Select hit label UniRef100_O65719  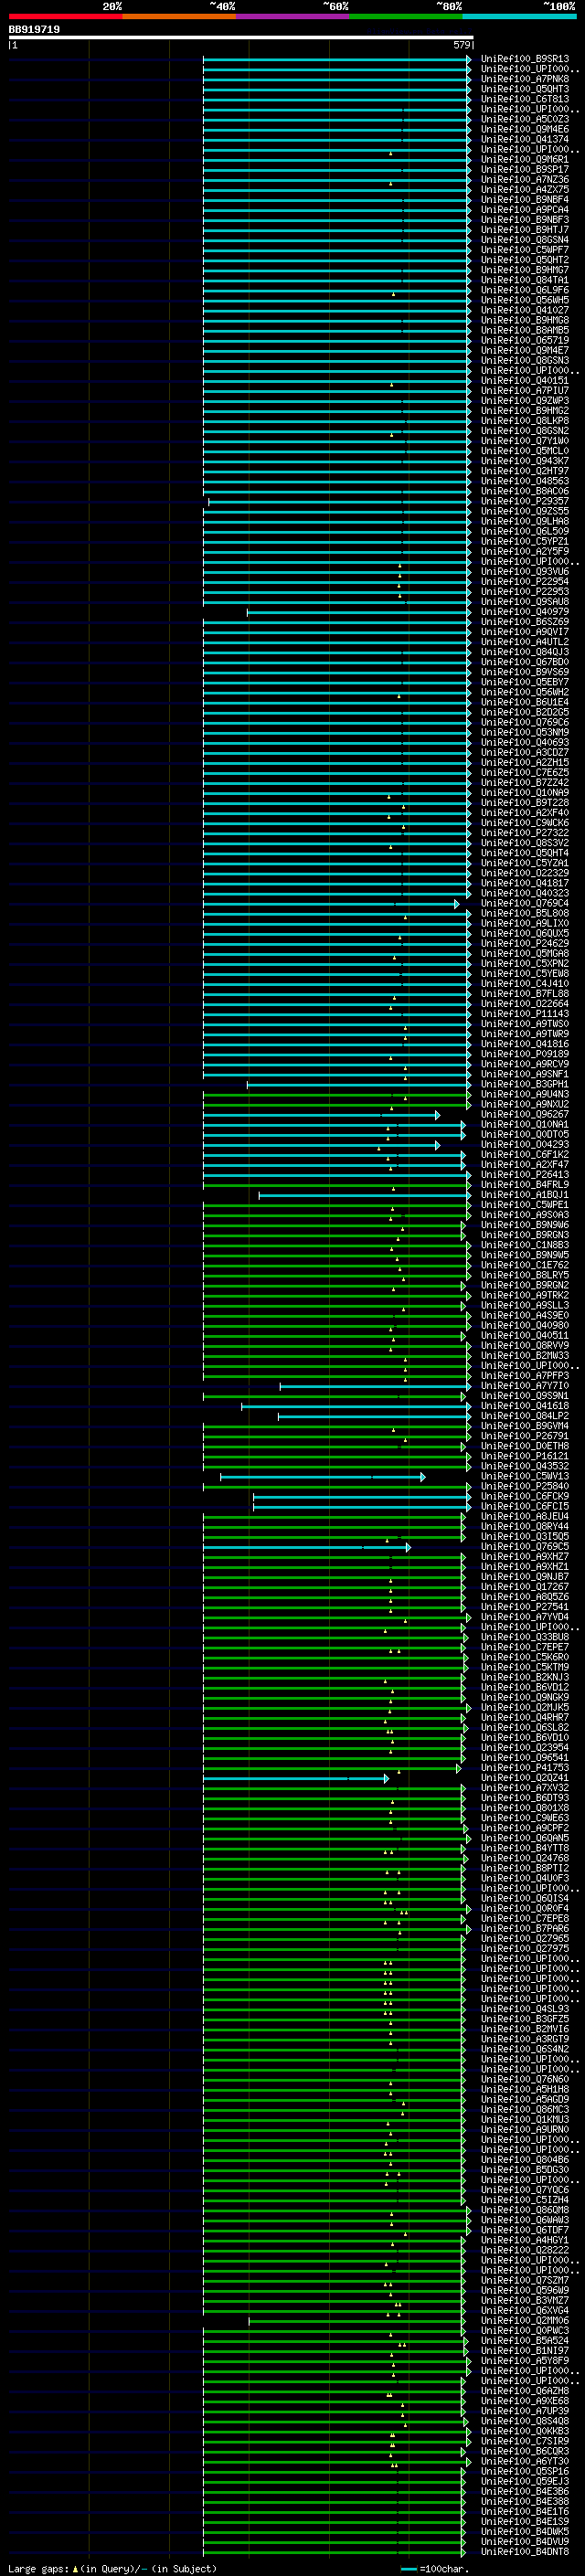click(x=525, y=340)
